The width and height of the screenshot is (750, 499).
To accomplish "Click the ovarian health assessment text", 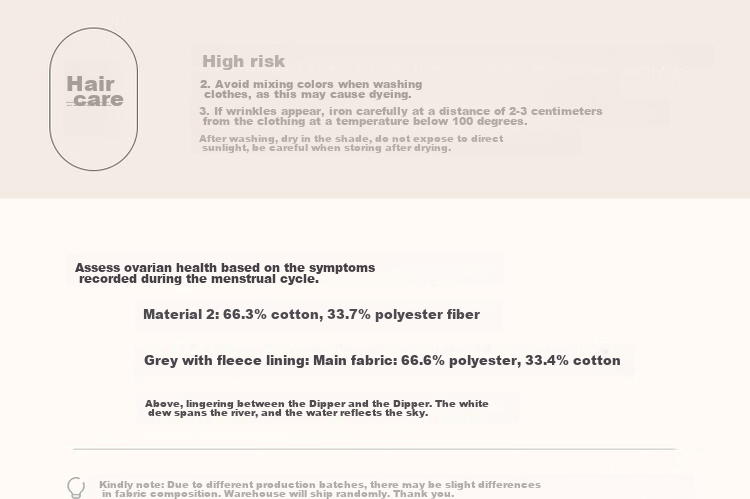I will pyautogui.click(x=225, y=273).
